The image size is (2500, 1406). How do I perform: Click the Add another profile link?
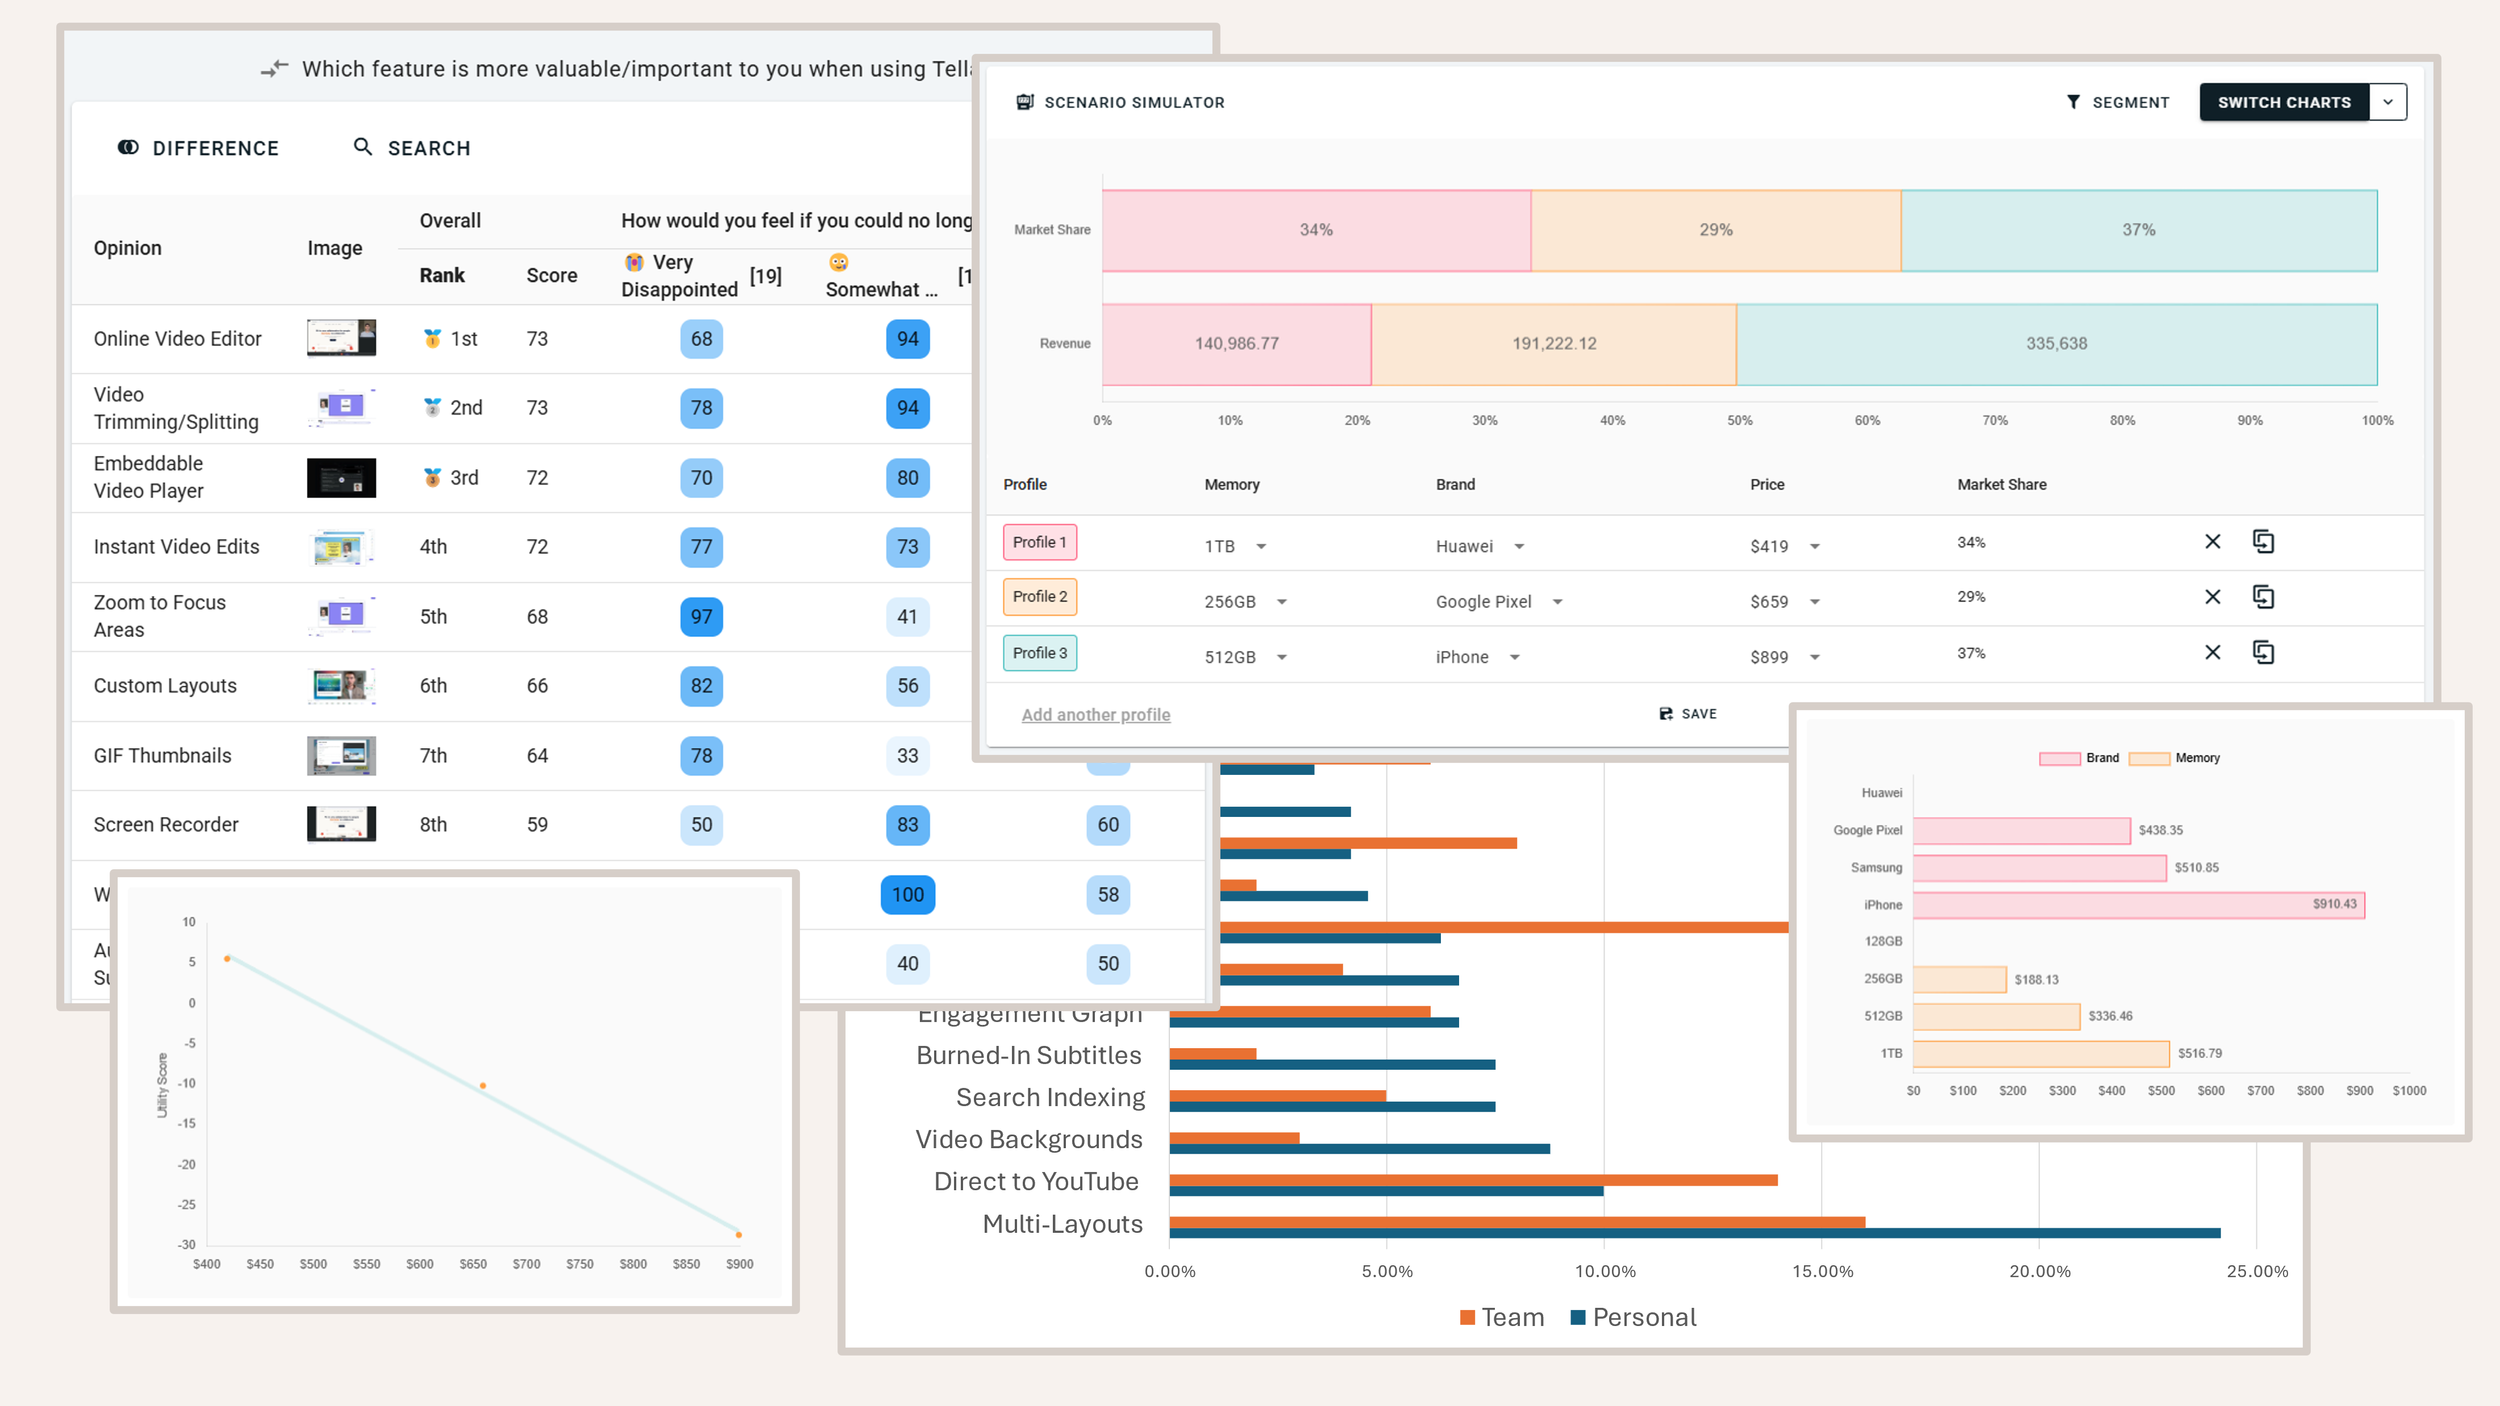pyautogui.click(x=1095, y=715)
